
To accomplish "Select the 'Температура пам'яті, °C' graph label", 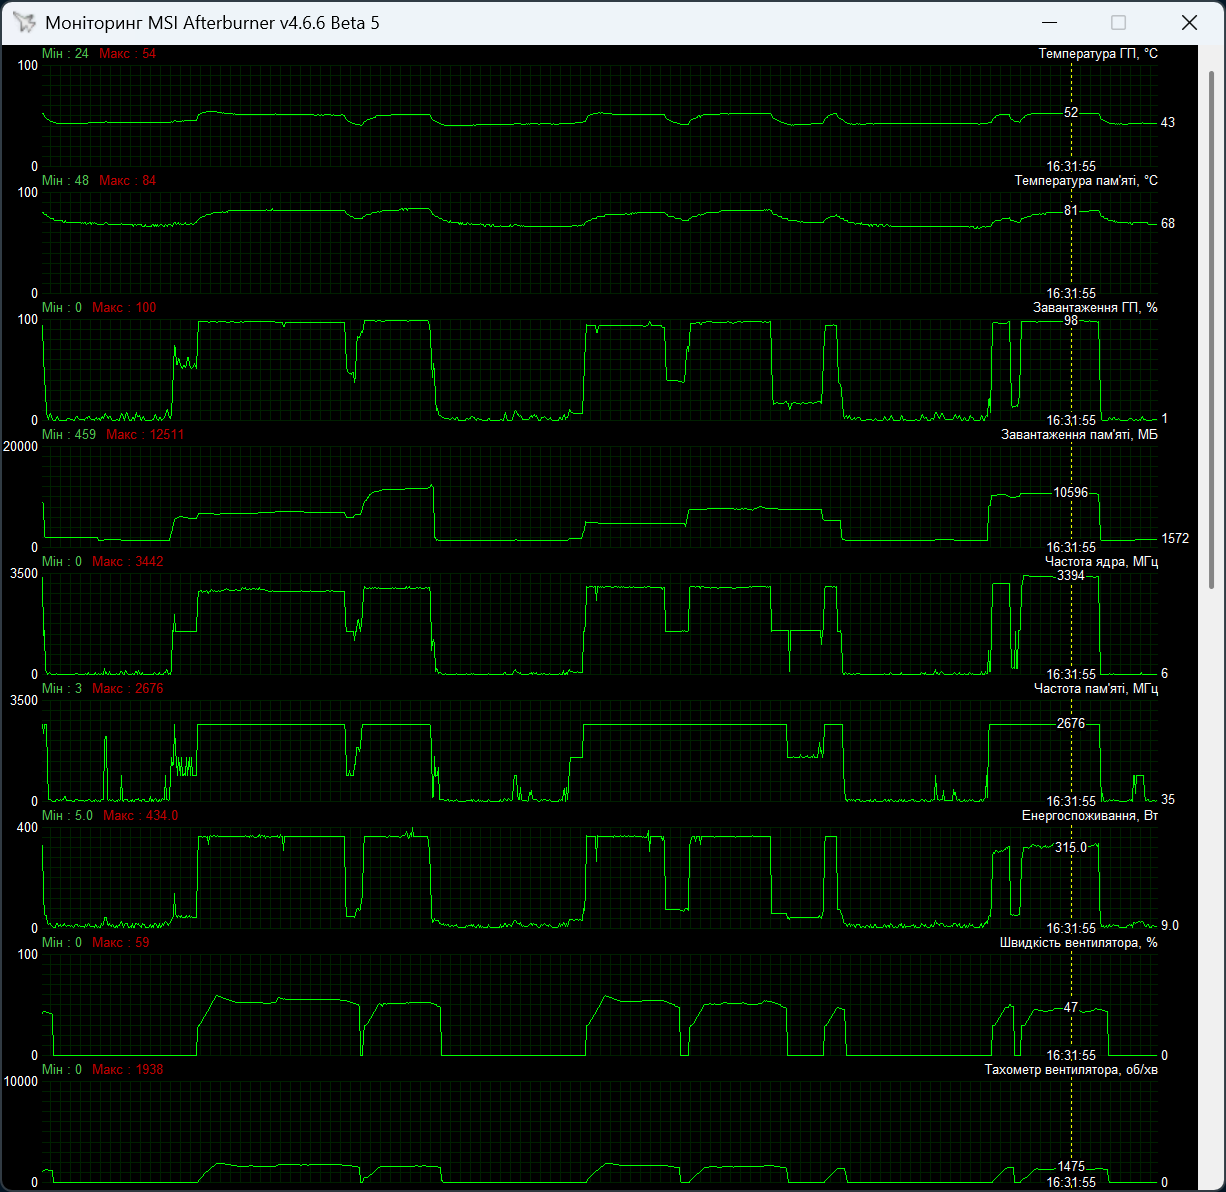I will [1086, 180].
